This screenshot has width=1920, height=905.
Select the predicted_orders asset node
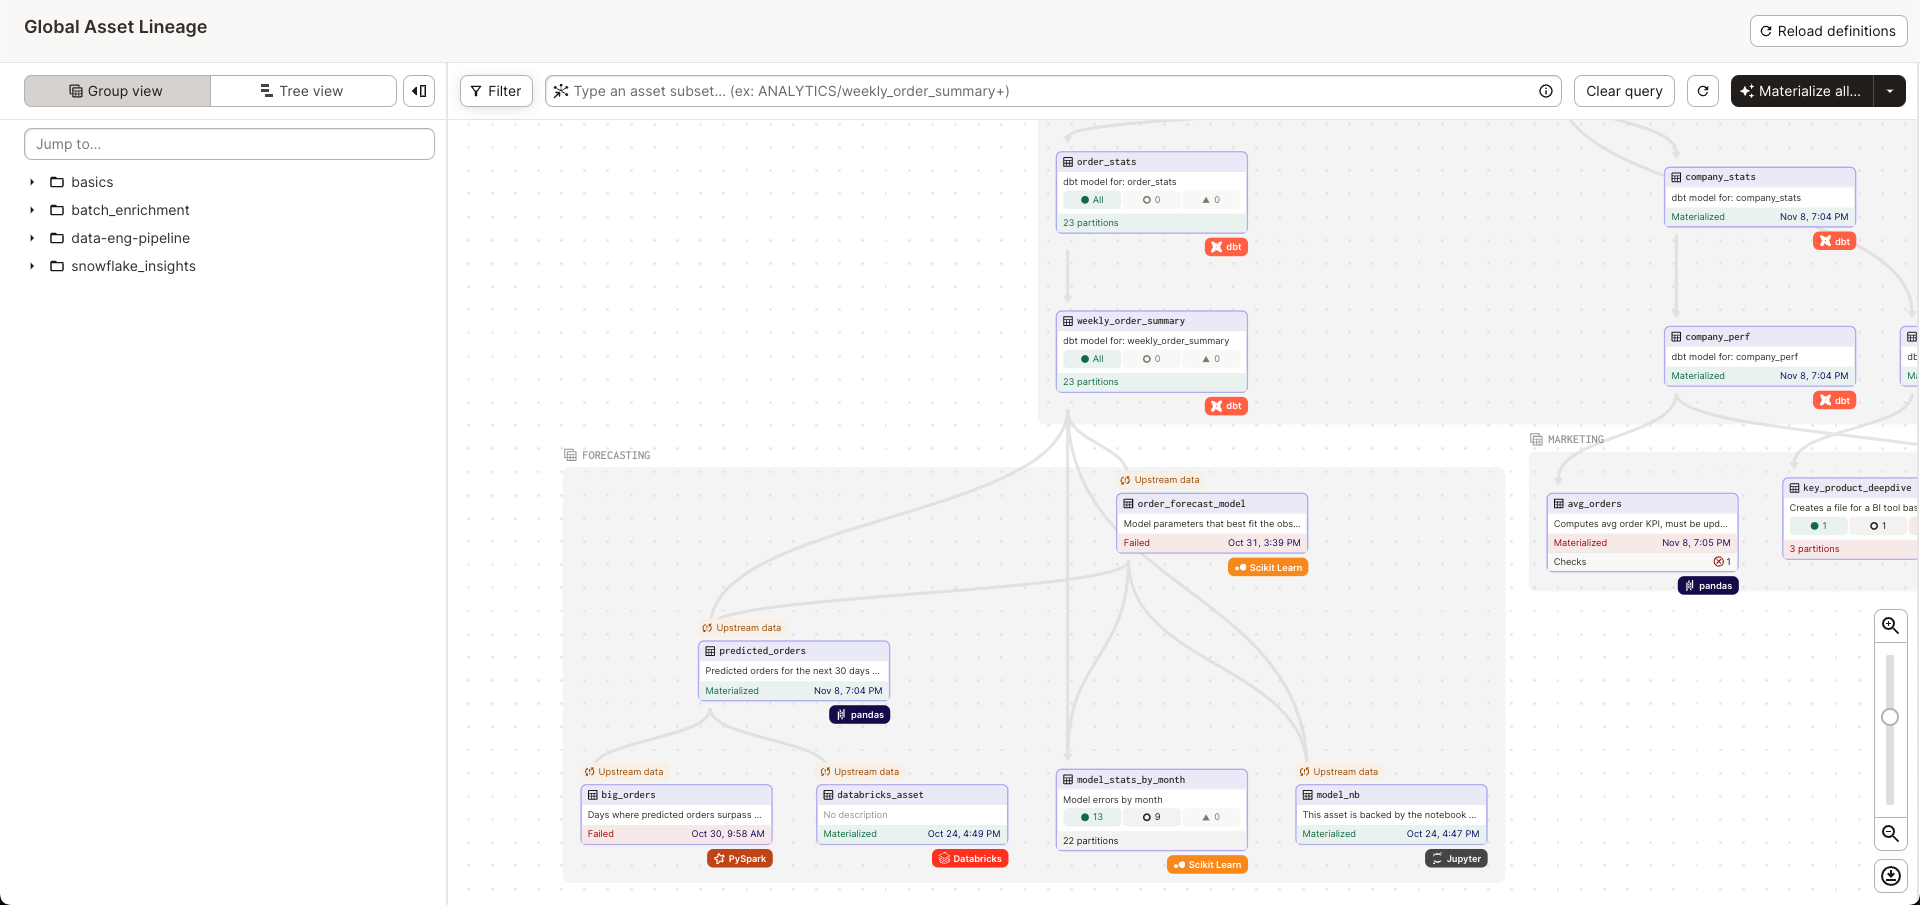tap(794, 671)
